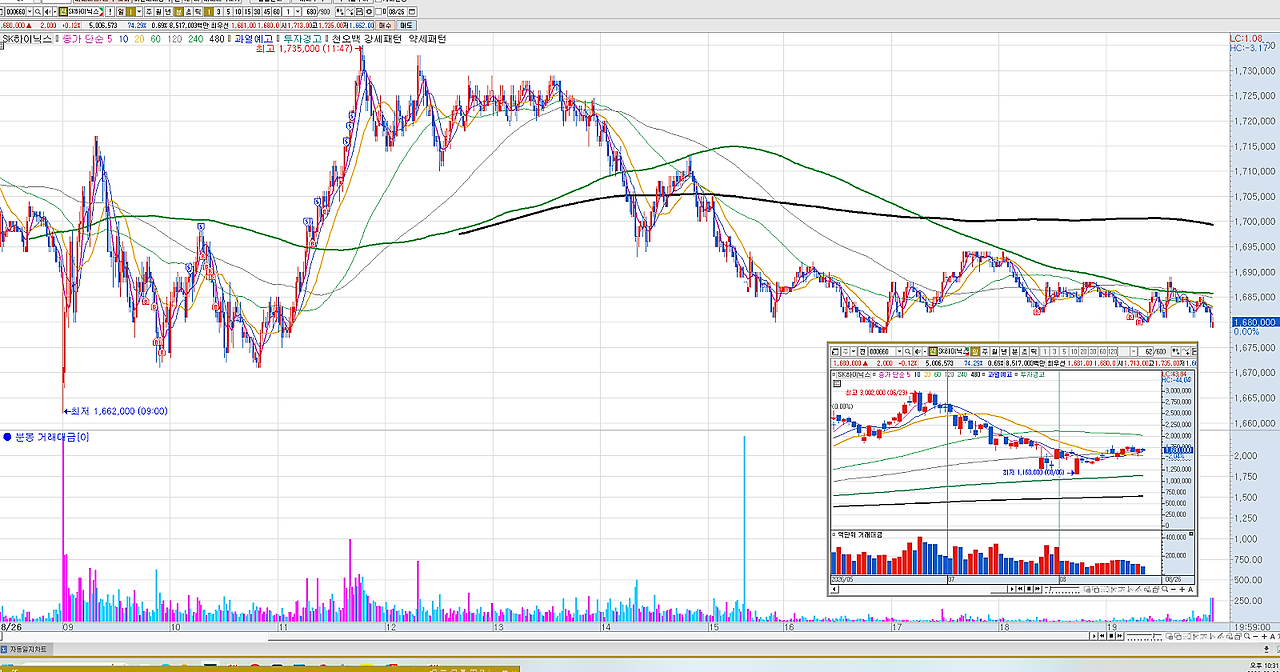Viewport: 1280px width, 672px height.
Task: Click main chart scroll-right arrow
Action: (x=1094, y=636)
